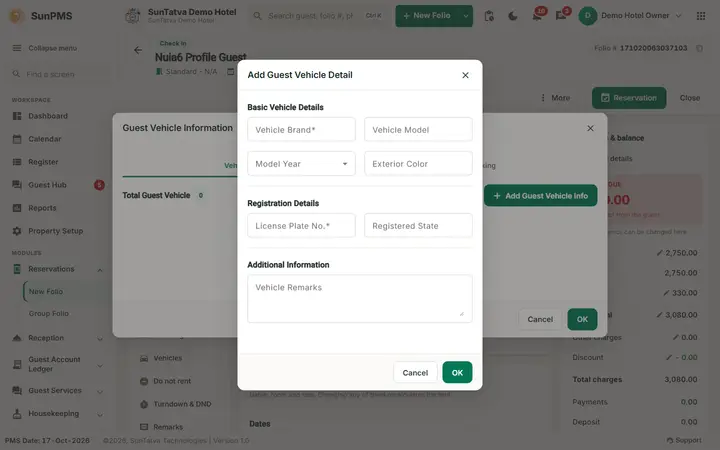Click the Support link in footer
Screen dimensions: 720x450
(x=684, y=440)
